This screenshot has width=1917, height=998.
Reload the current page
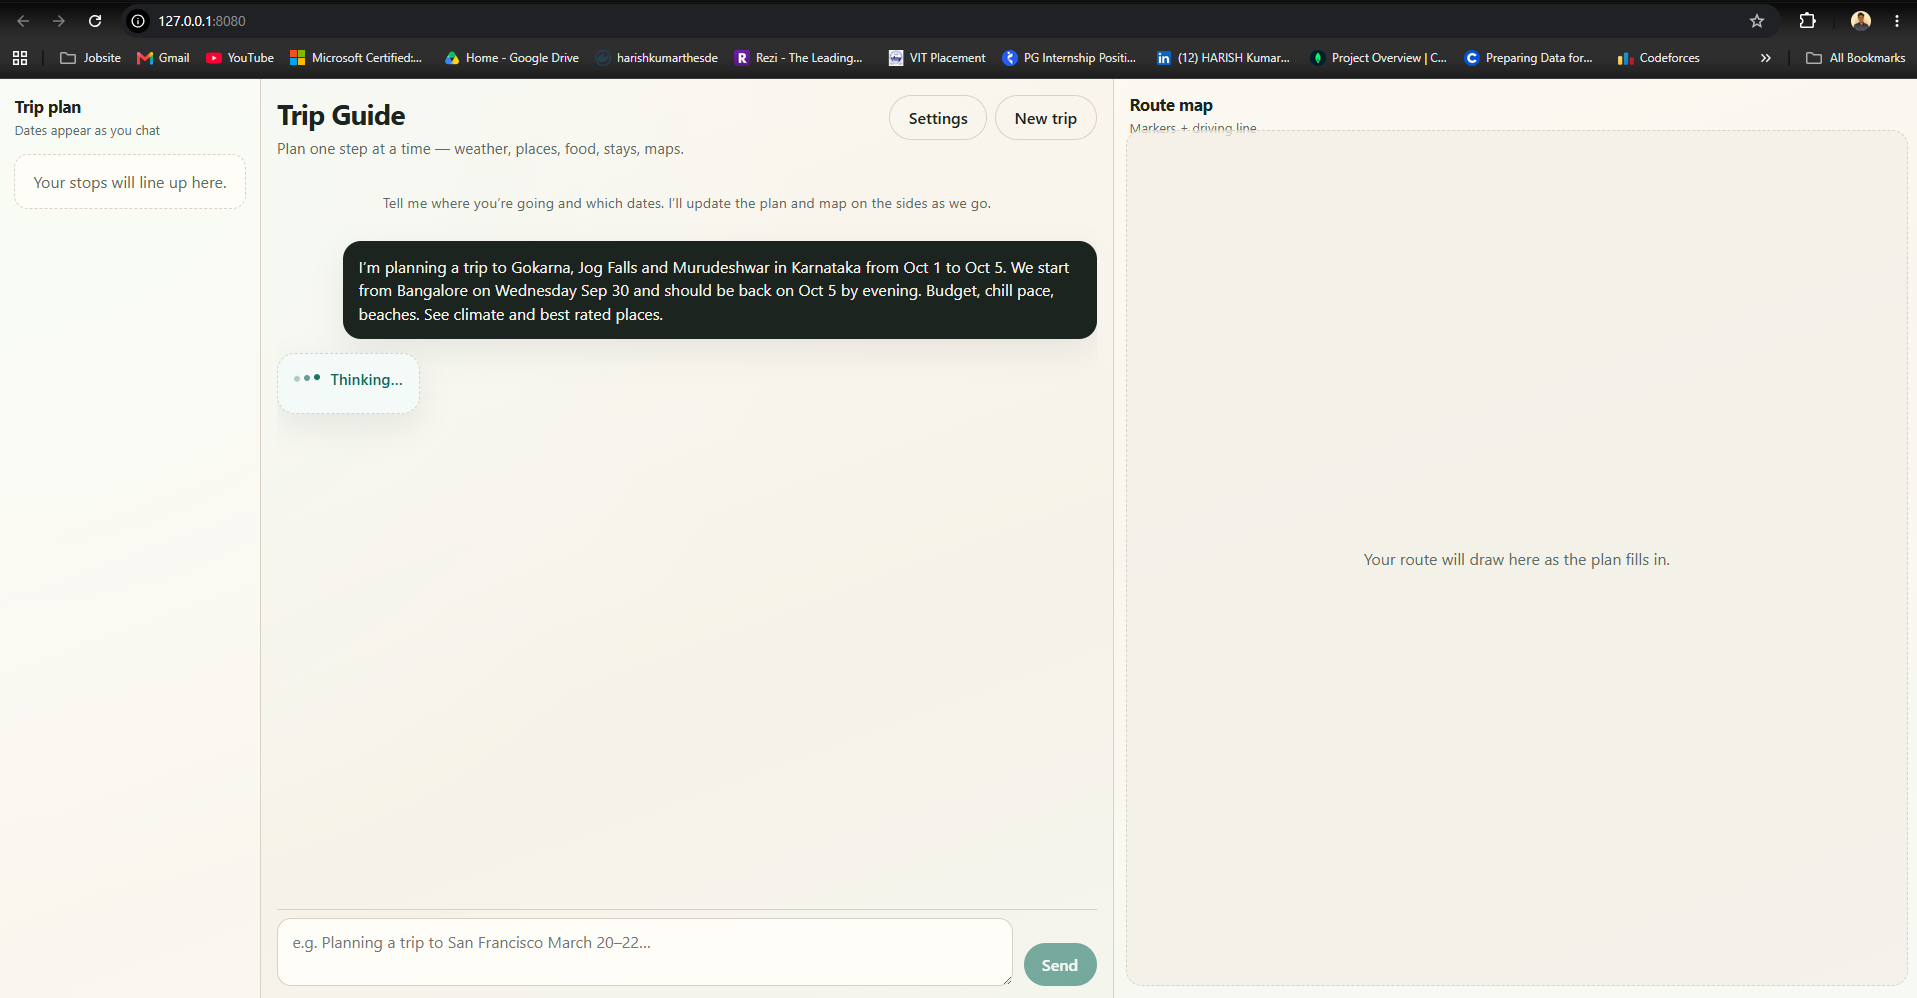[95, 21]
